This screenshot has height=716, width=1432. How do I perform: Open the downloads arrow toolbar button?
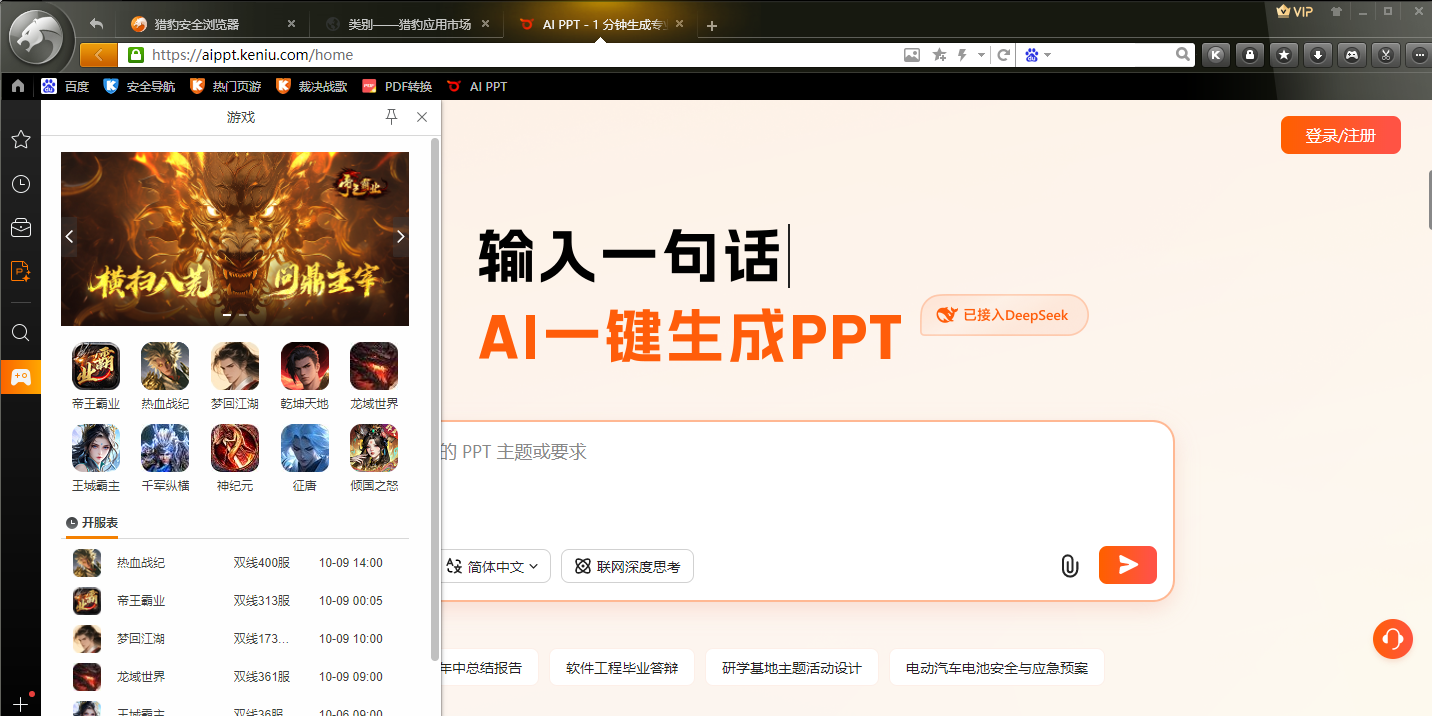point(1319,55)
